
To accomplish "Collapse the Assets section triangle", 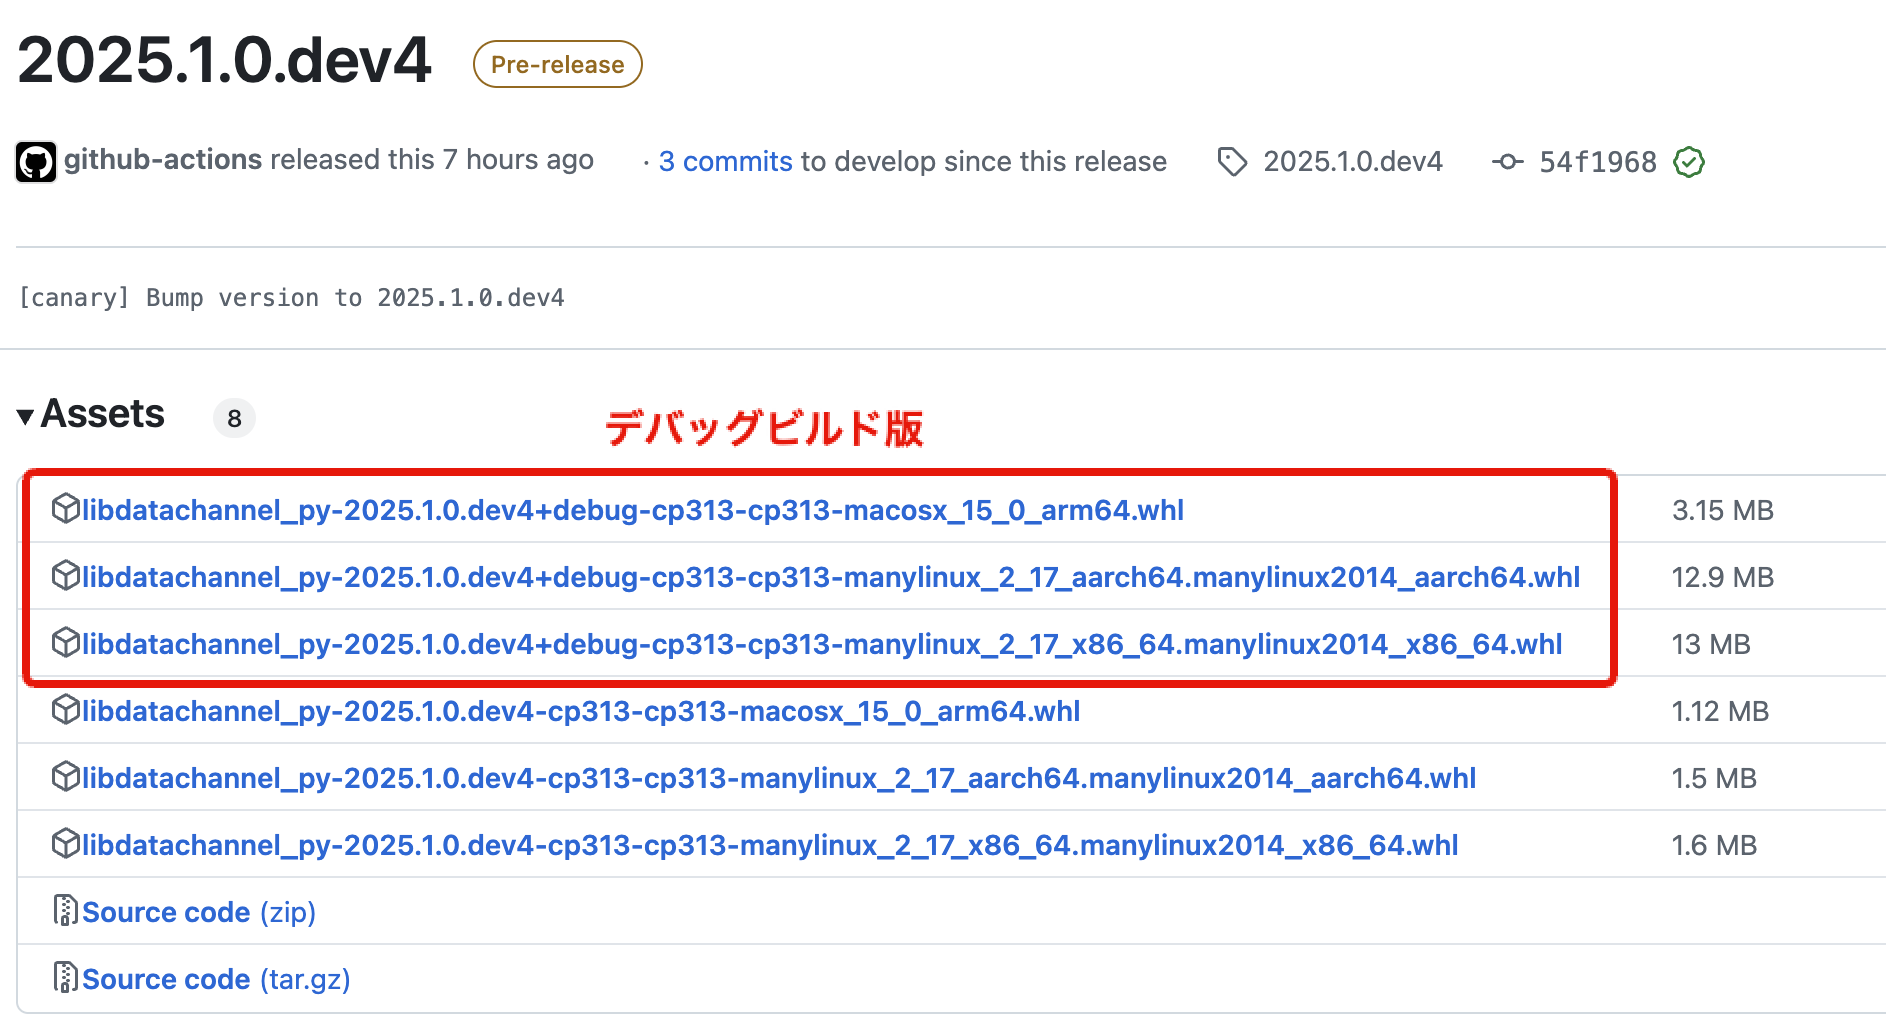I will coord(26,416).
